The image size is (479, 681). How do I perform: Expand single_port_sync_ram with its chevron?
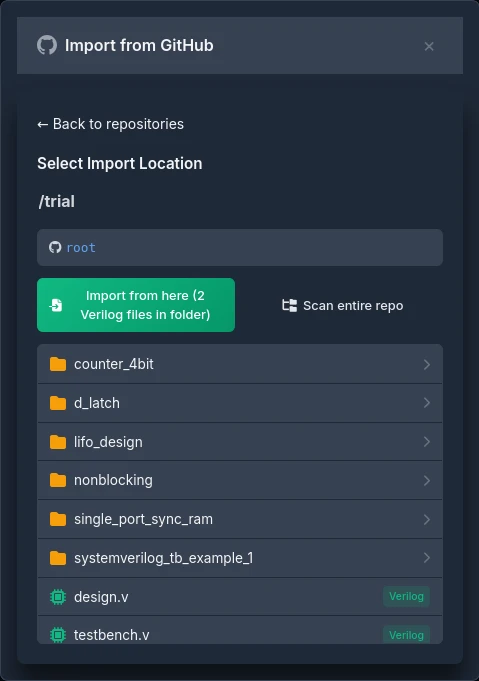pyautogui.click(x=426, y=519)
